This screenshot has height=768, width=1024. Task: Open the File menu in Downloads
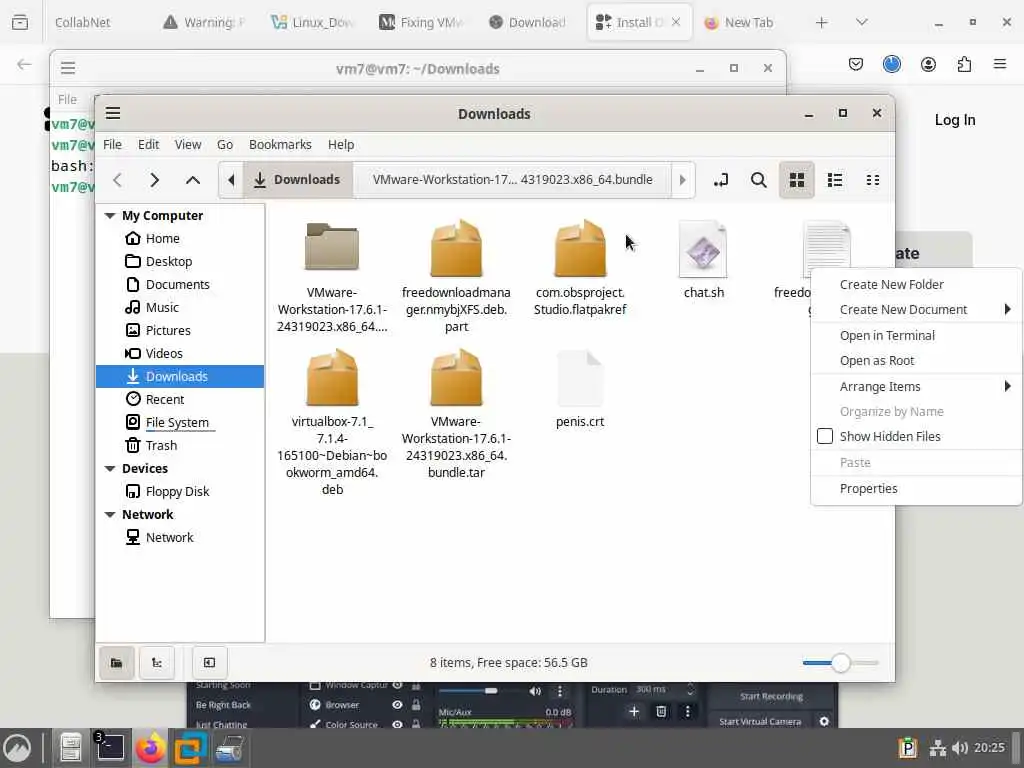(x=112, y=144)
